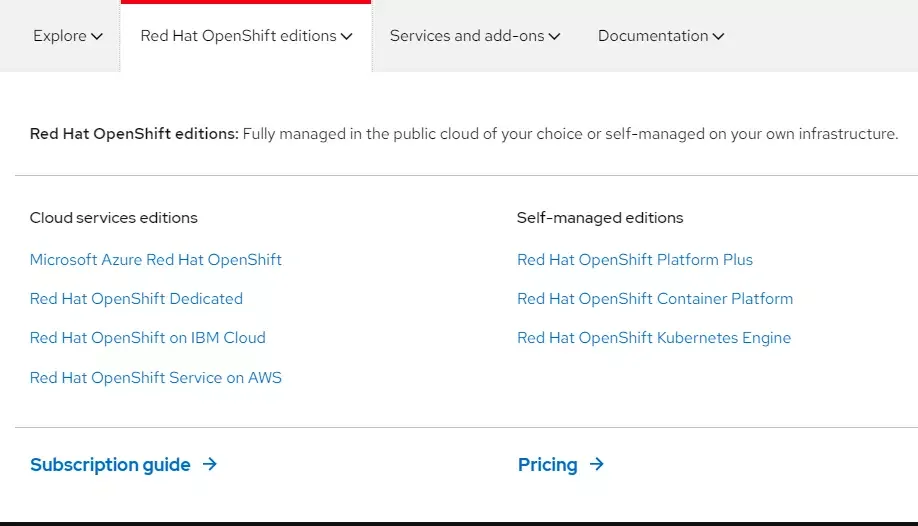The image size is (918, 526).
Task: Click the Cloud services editions heading
Action: (114, 218)
